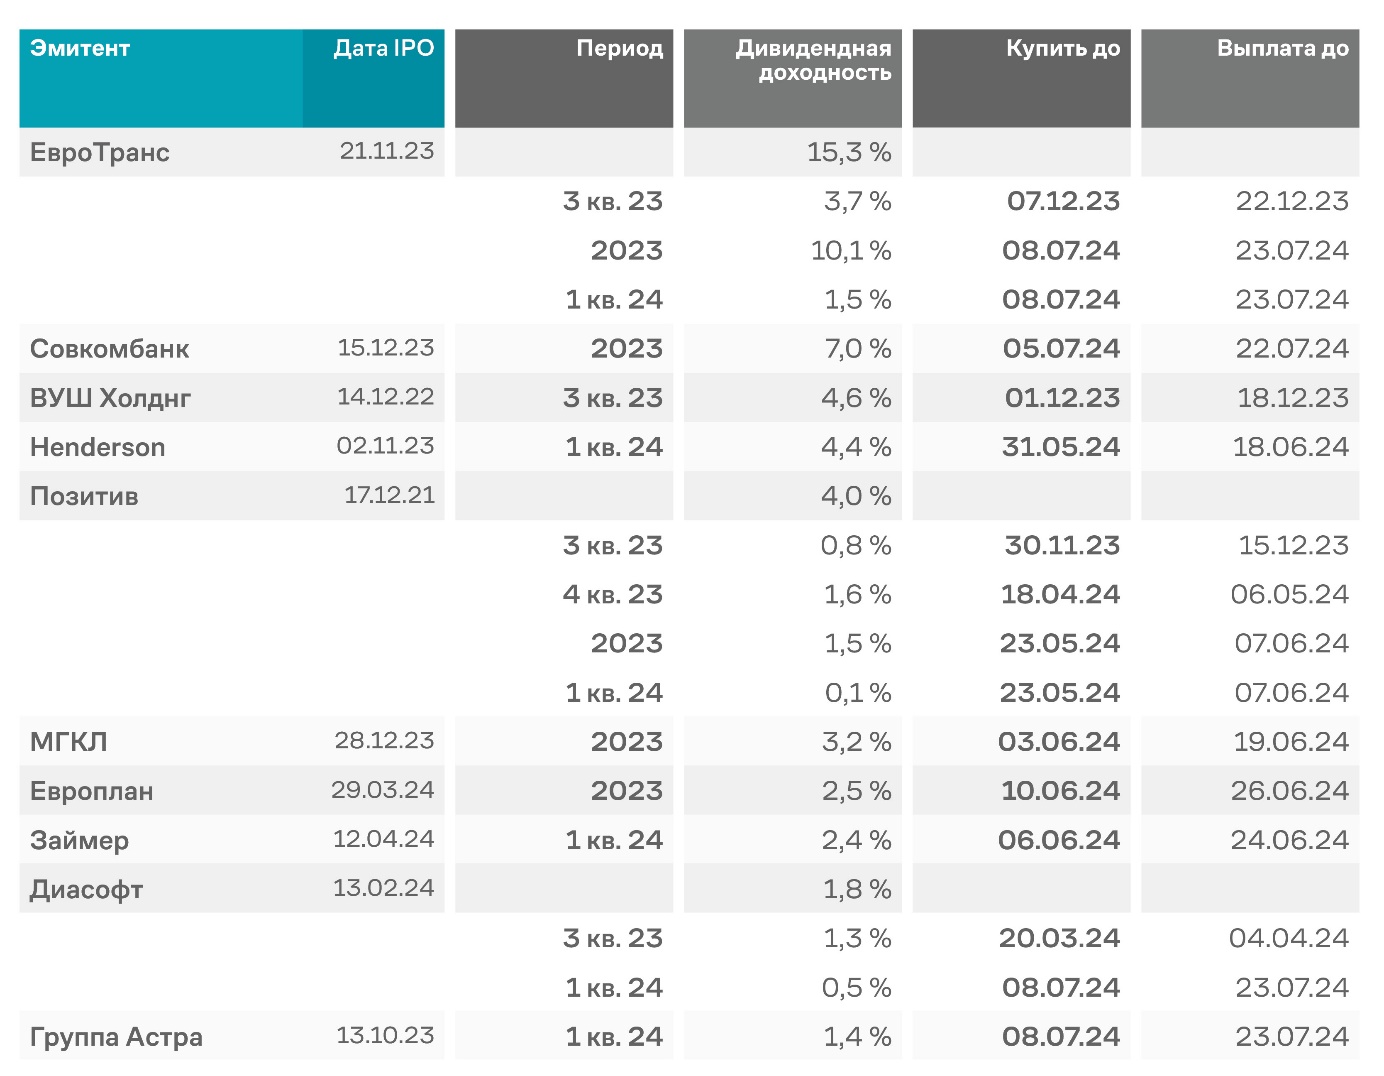Click the 01.12.23 buy-before date
Viewport: 1384px width, 1076px height.
click(1063, 397)
